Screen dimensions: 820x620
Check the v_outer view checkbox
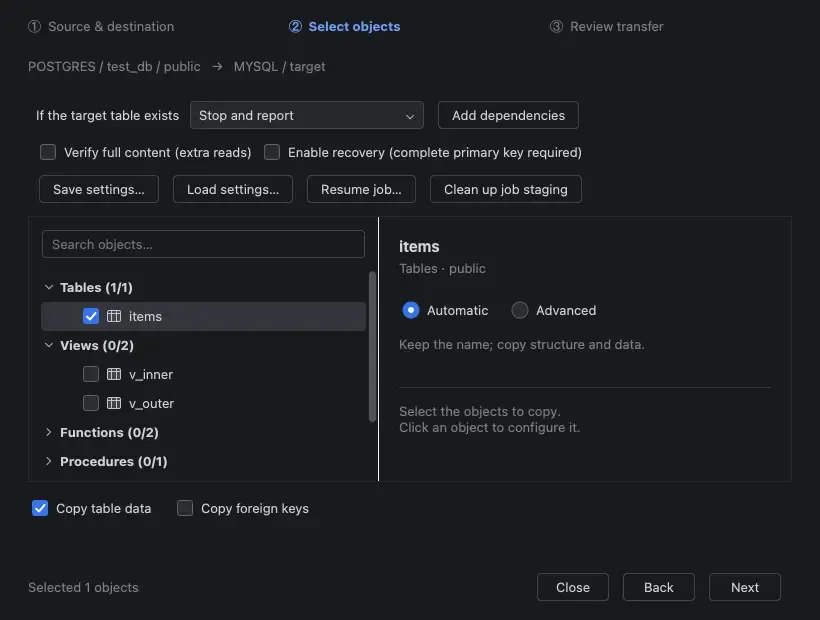pyautogui.click(x=91, y=403)
